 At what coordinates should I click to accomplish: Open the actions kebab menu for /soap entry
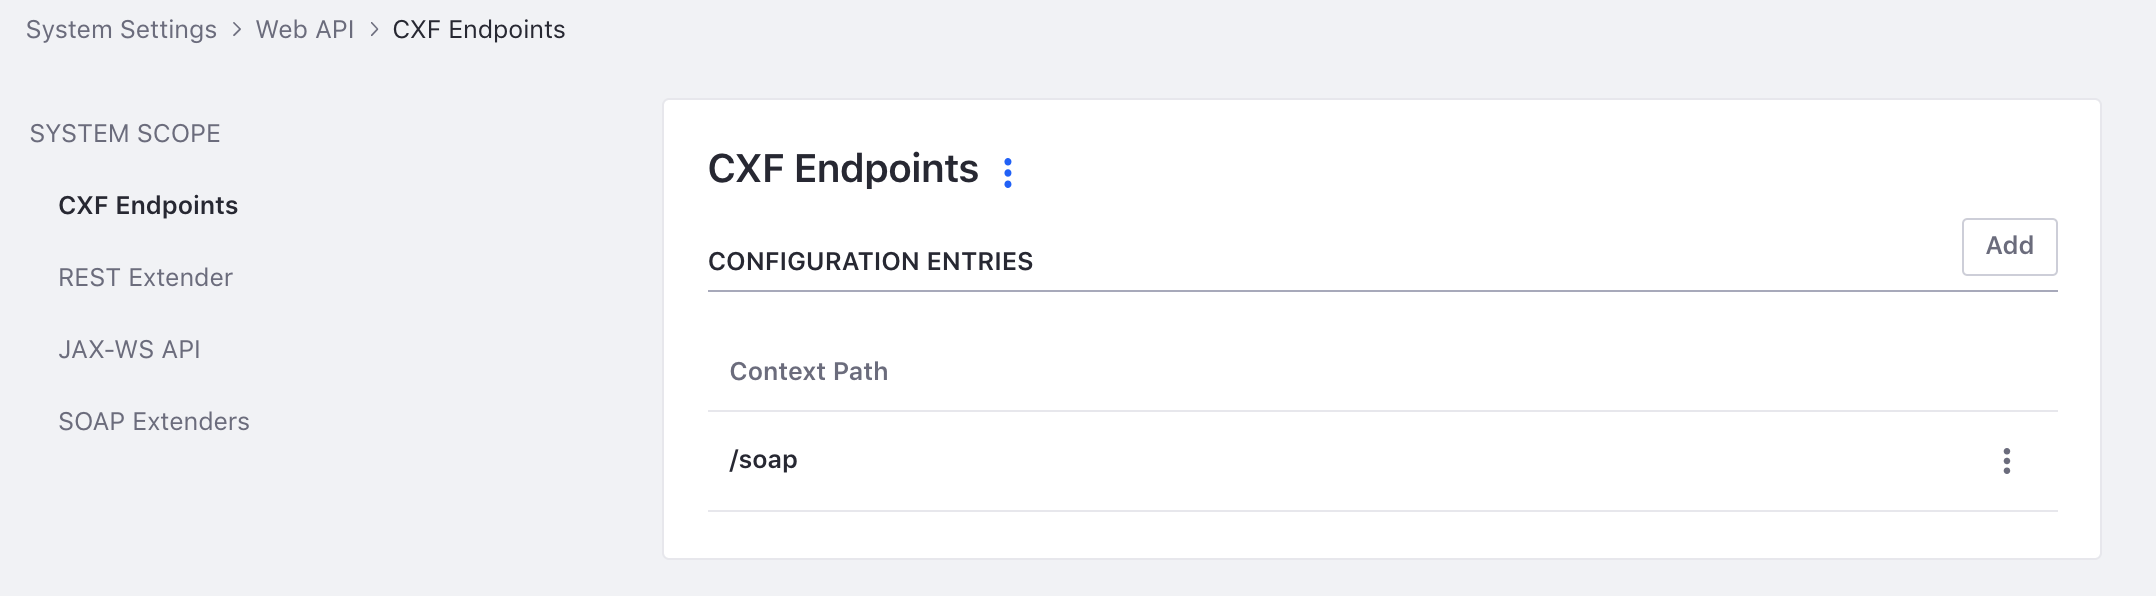(2006, 461)
